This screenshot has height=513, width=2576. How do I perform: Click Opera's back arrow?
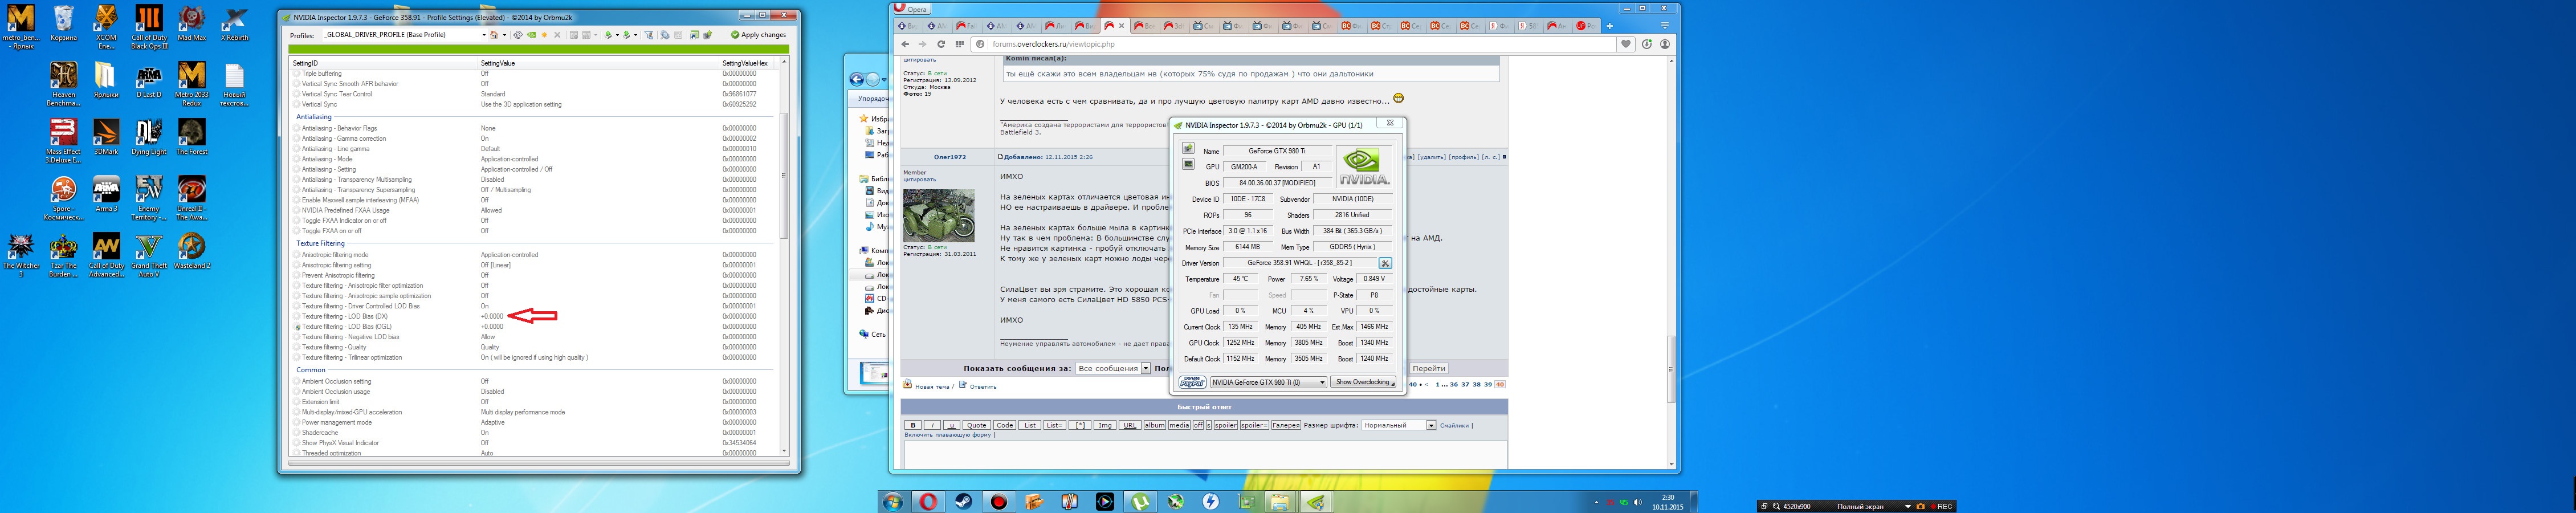(x=905, y=44)
